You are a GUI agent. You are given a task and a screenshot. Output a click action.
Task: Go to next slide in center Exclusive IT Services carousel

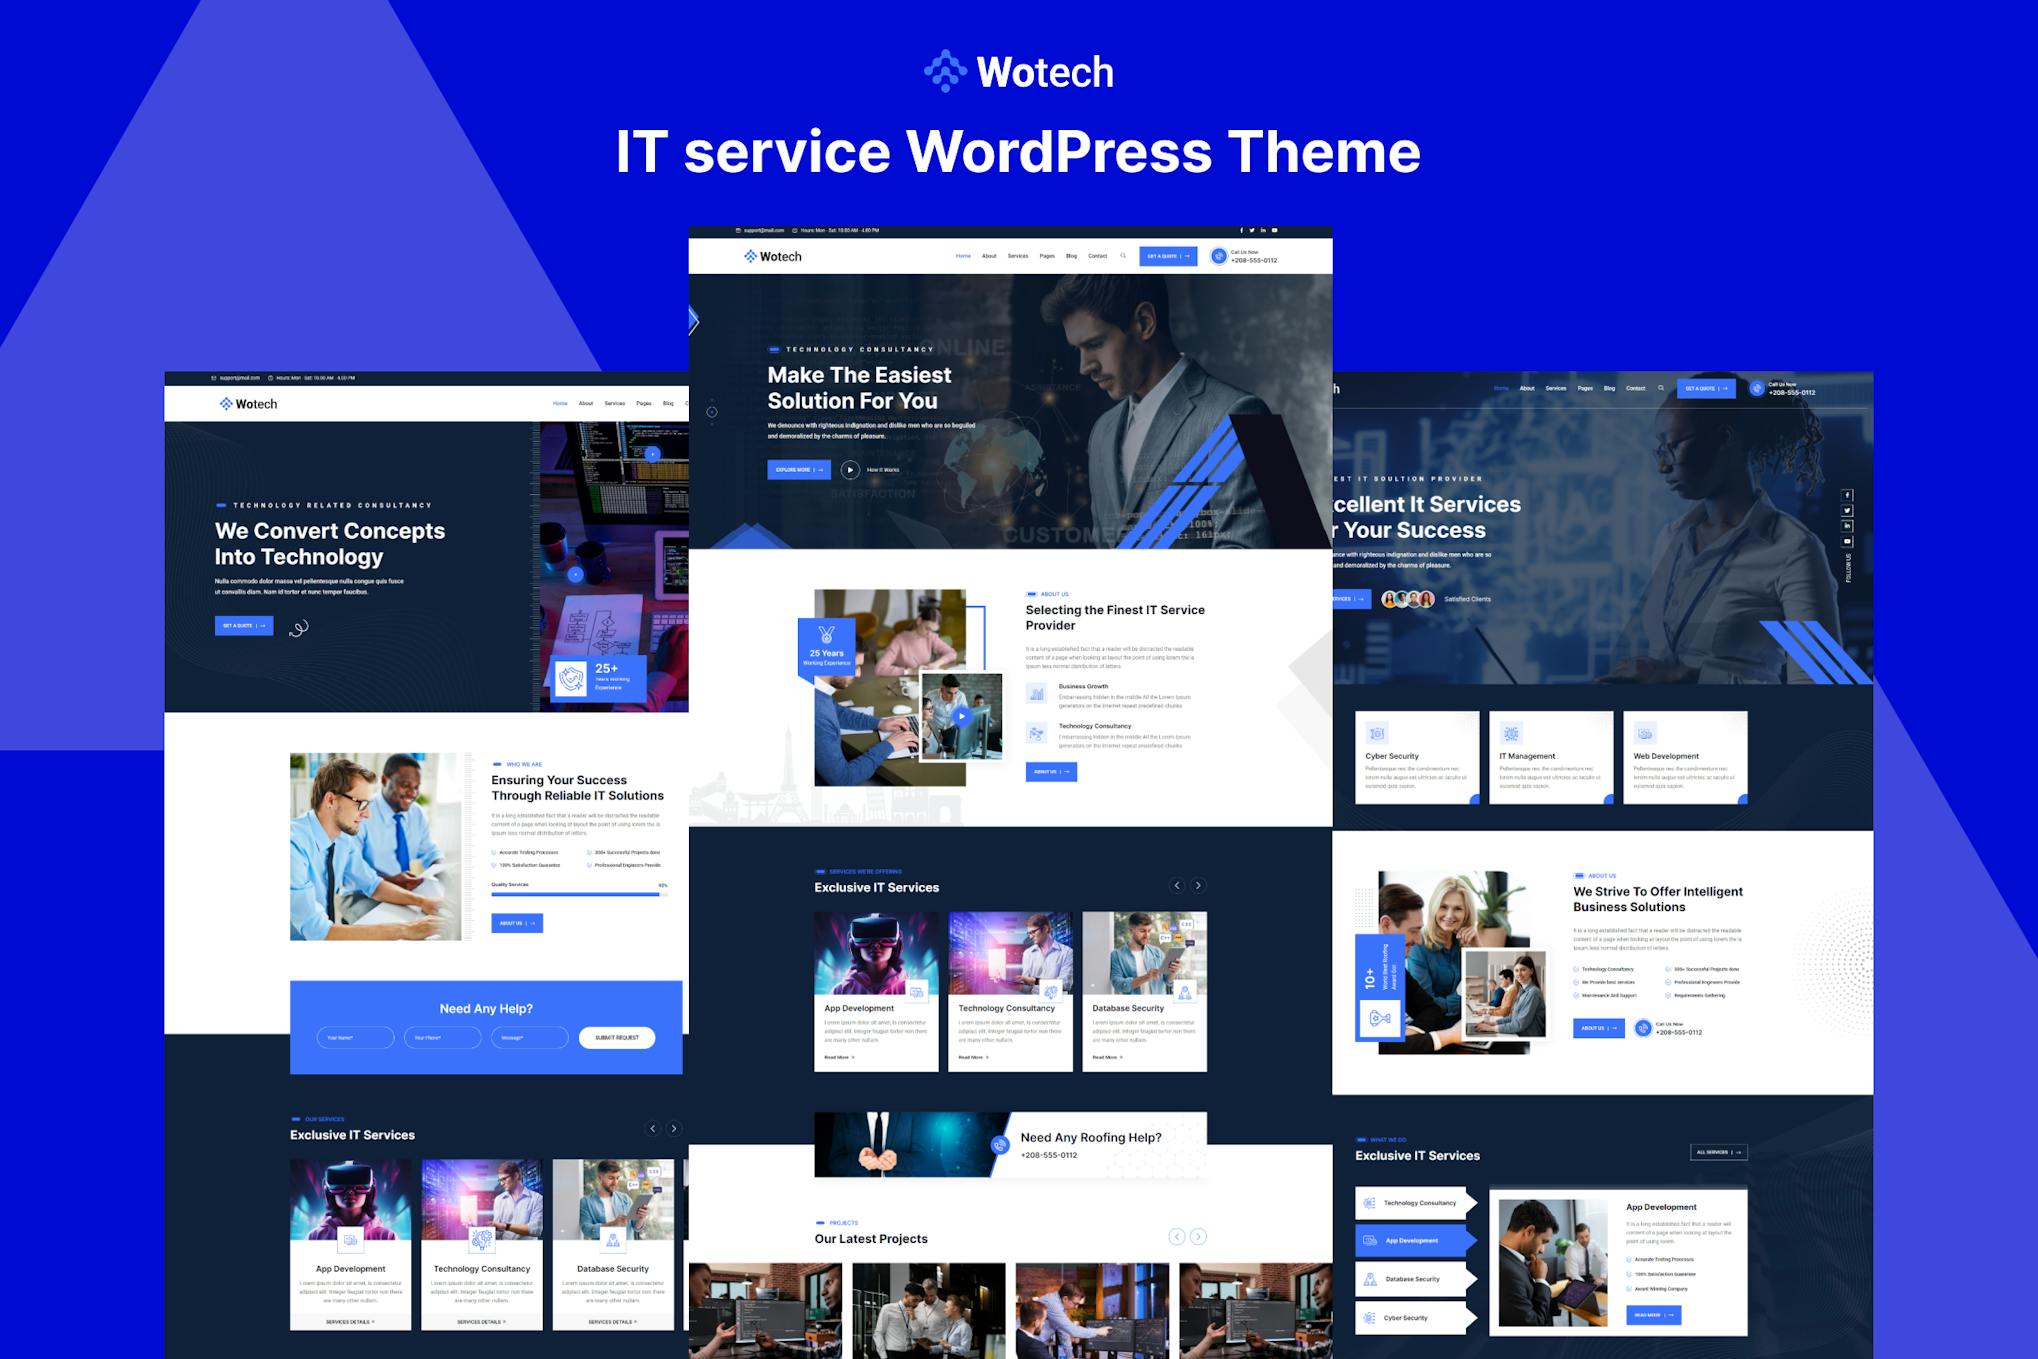(x=1198, y=886)
